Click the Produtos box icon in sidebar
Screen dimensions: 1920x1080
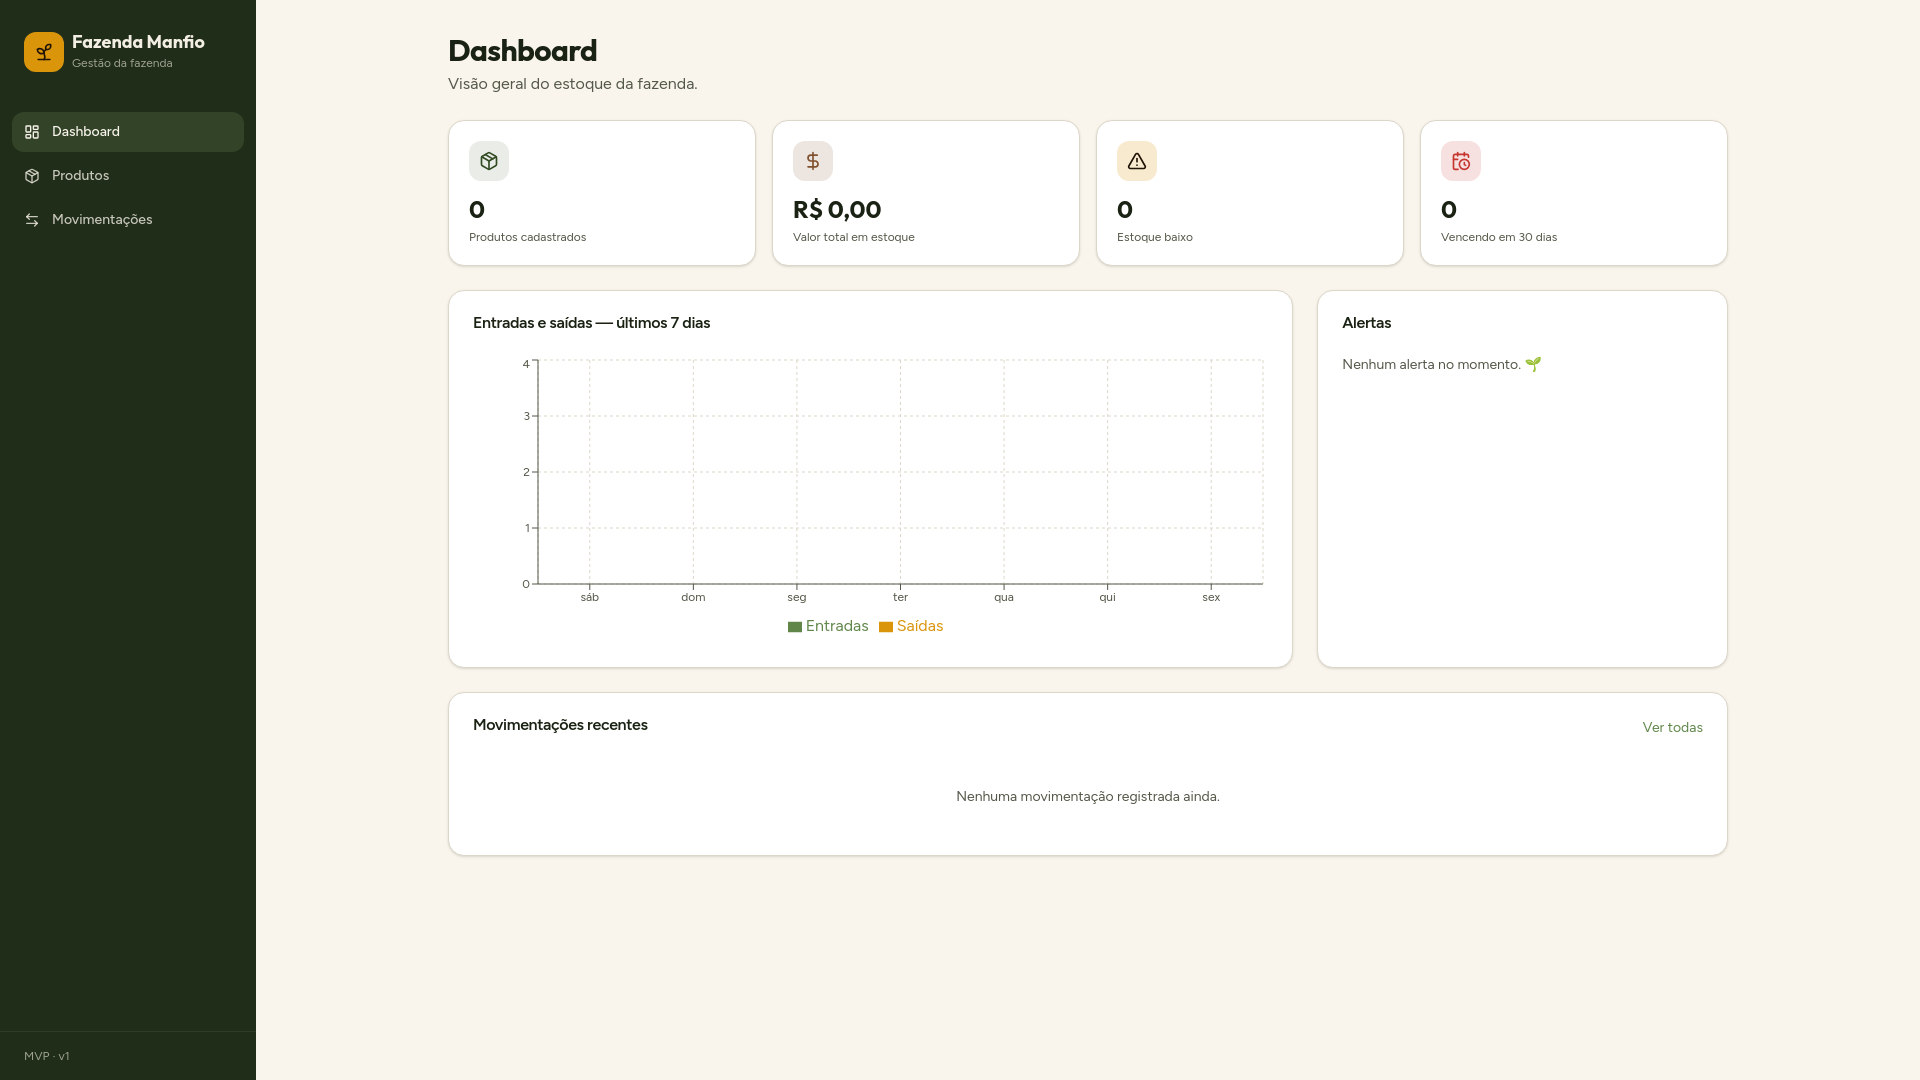point(32,176)
